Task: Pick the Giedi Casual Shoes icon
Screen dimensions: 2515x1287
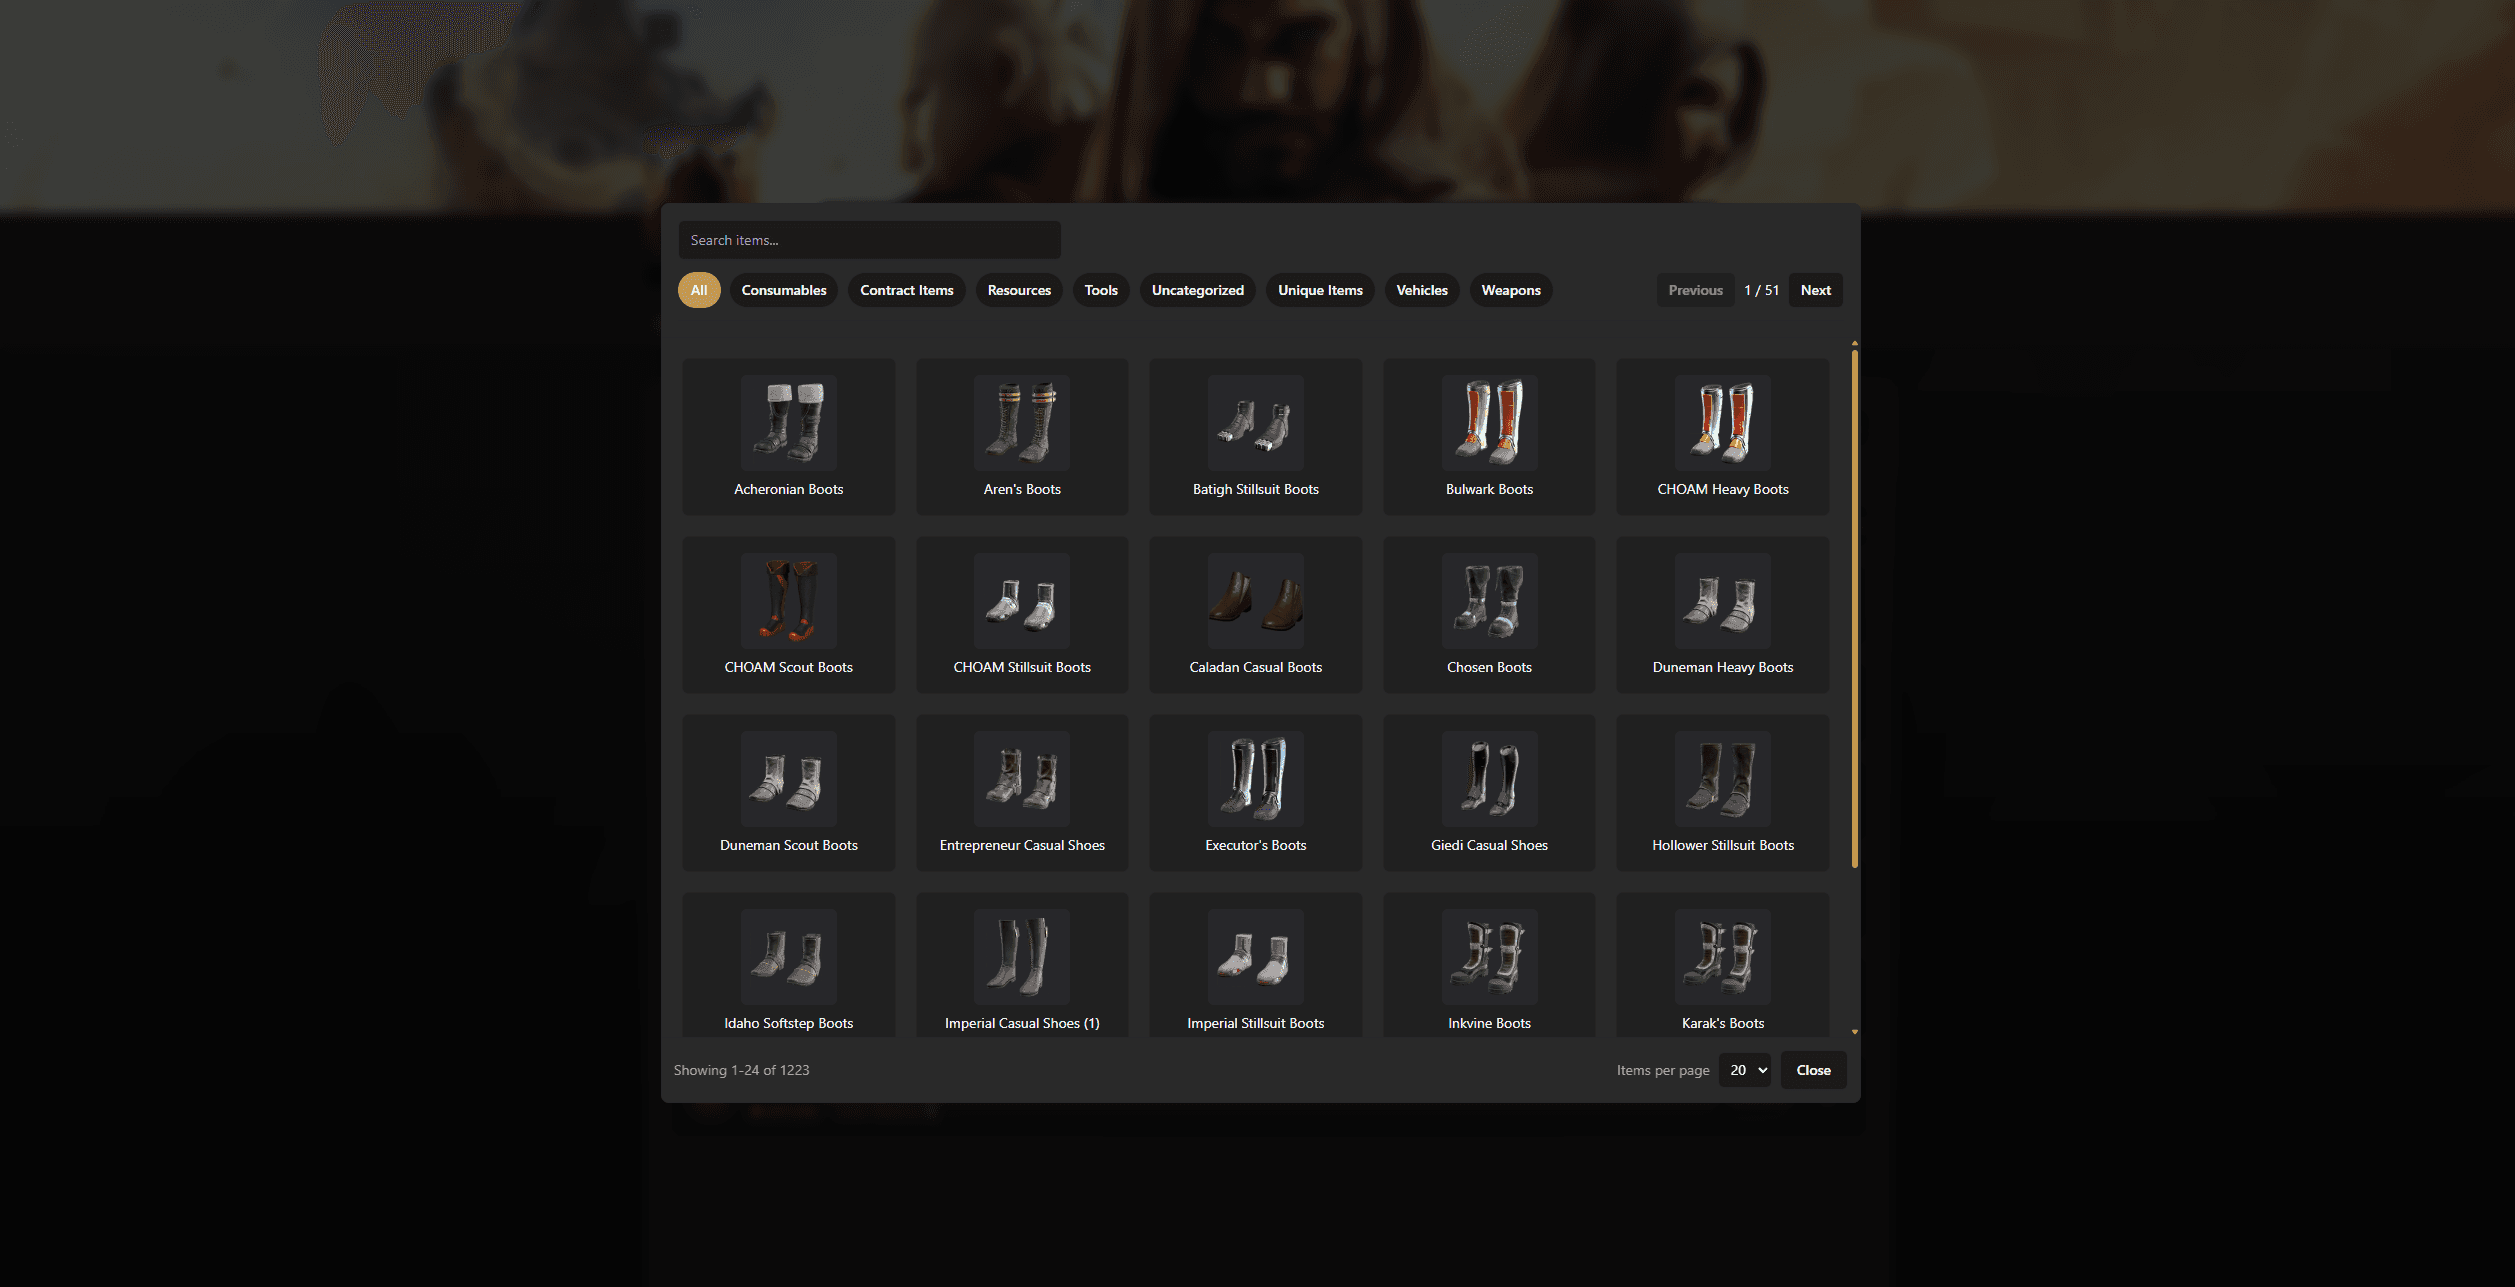Action: 1489,778
